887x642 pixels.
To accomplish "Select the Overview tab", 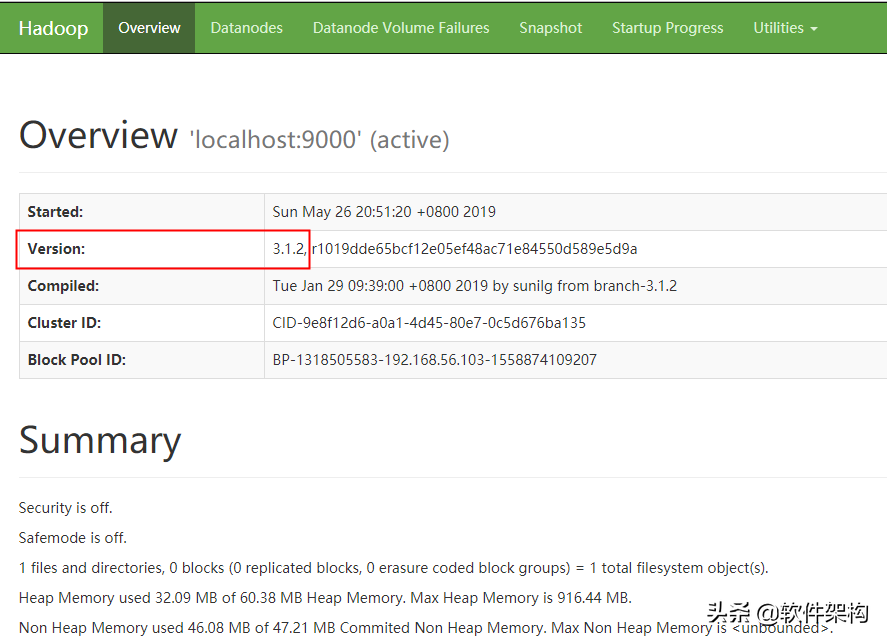I will click(x=149, y=28).
